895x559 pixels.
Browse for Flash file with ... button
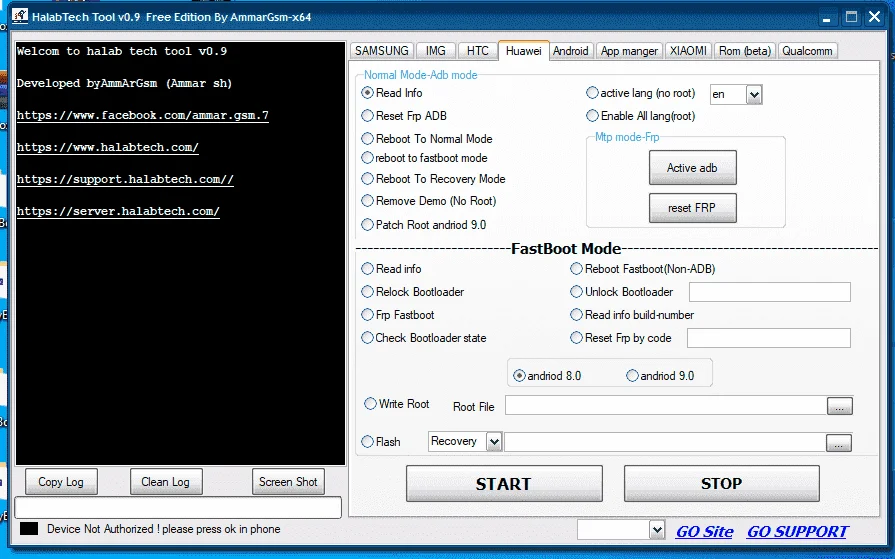838,443
